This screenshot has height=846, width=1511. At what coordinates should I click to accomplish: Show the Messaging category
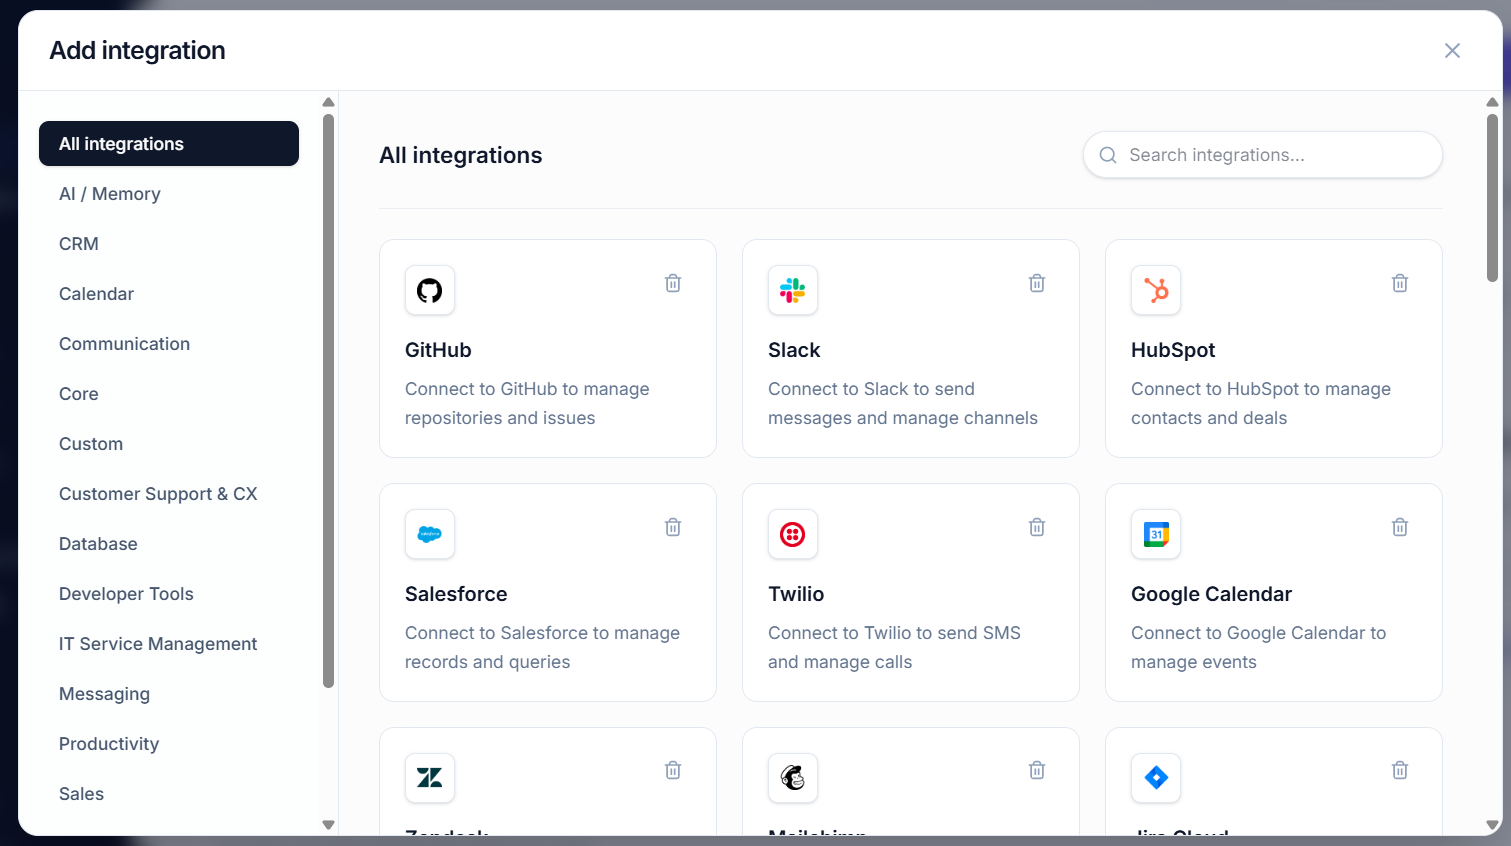point(169,694)
